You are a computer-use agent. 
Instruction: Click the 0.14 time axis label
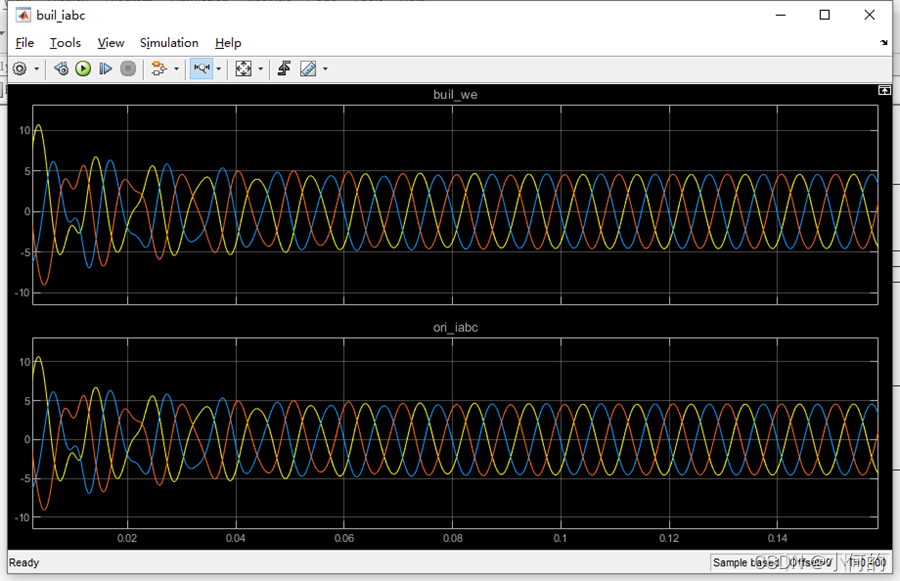(x=778, y=539)
